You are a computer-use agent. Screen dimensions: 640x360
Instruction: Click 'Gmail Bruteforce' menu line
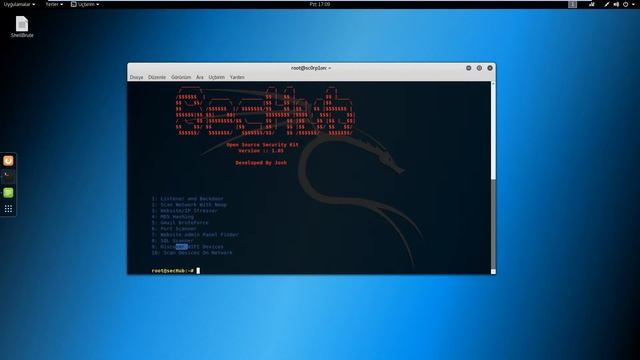point(180,223)
